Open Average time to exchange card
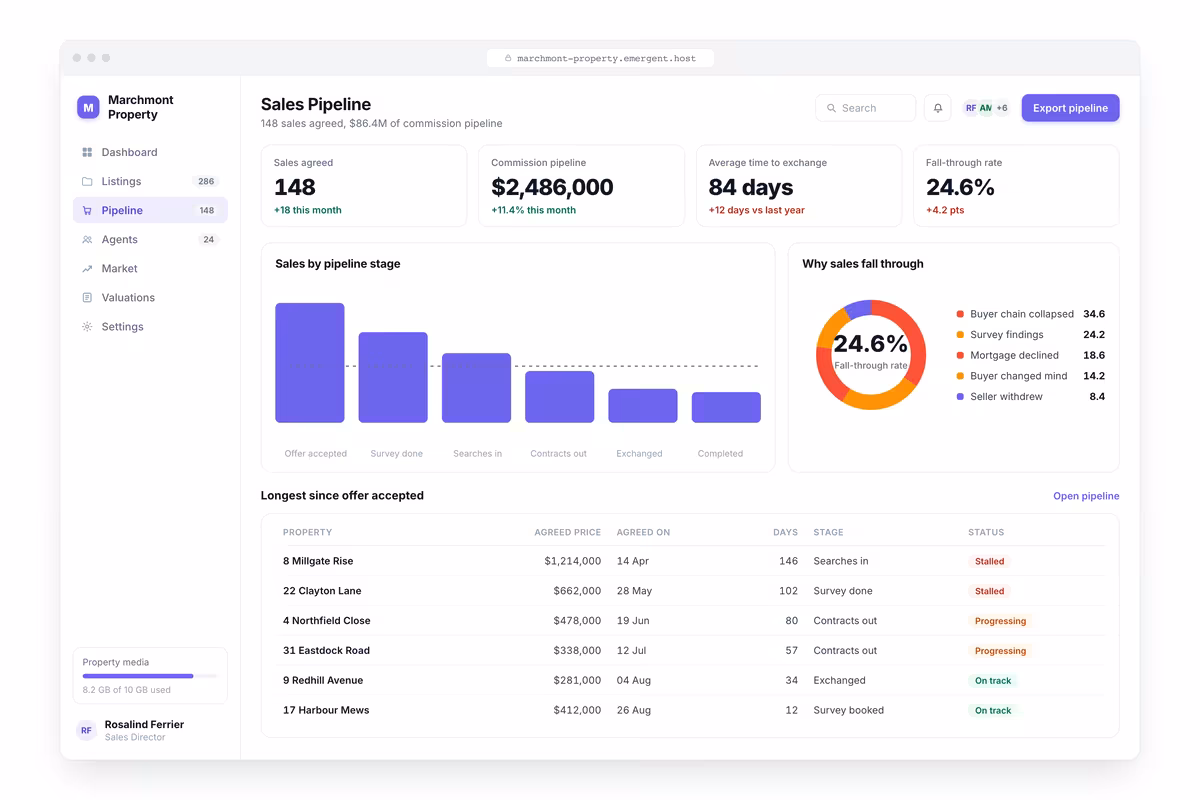The image size is (1200, 800). click(x=799, y=186)
